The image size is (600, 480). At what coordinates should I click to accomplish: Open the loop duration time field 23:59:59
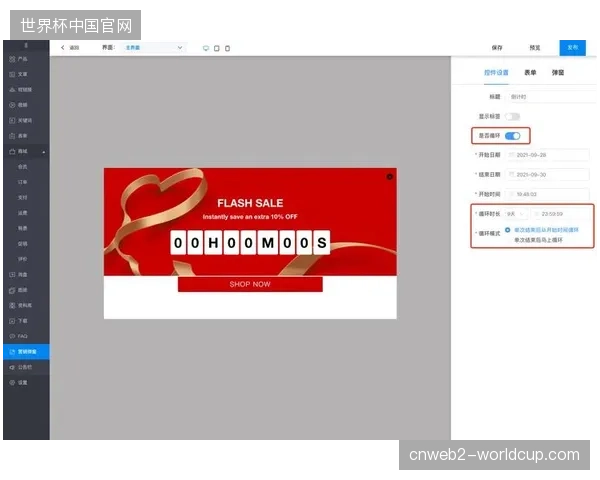click(x=561, y=214)
